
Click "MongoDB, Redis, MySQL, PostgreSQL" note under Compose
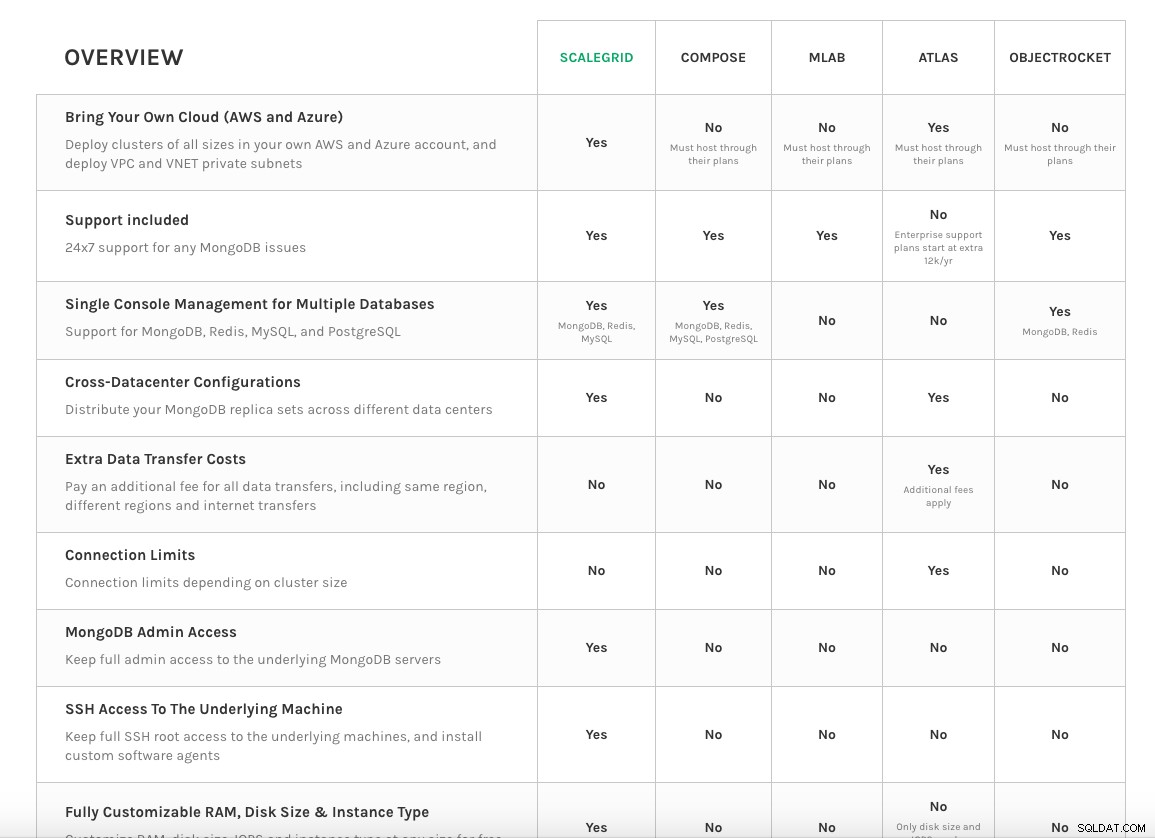[713, 332]
